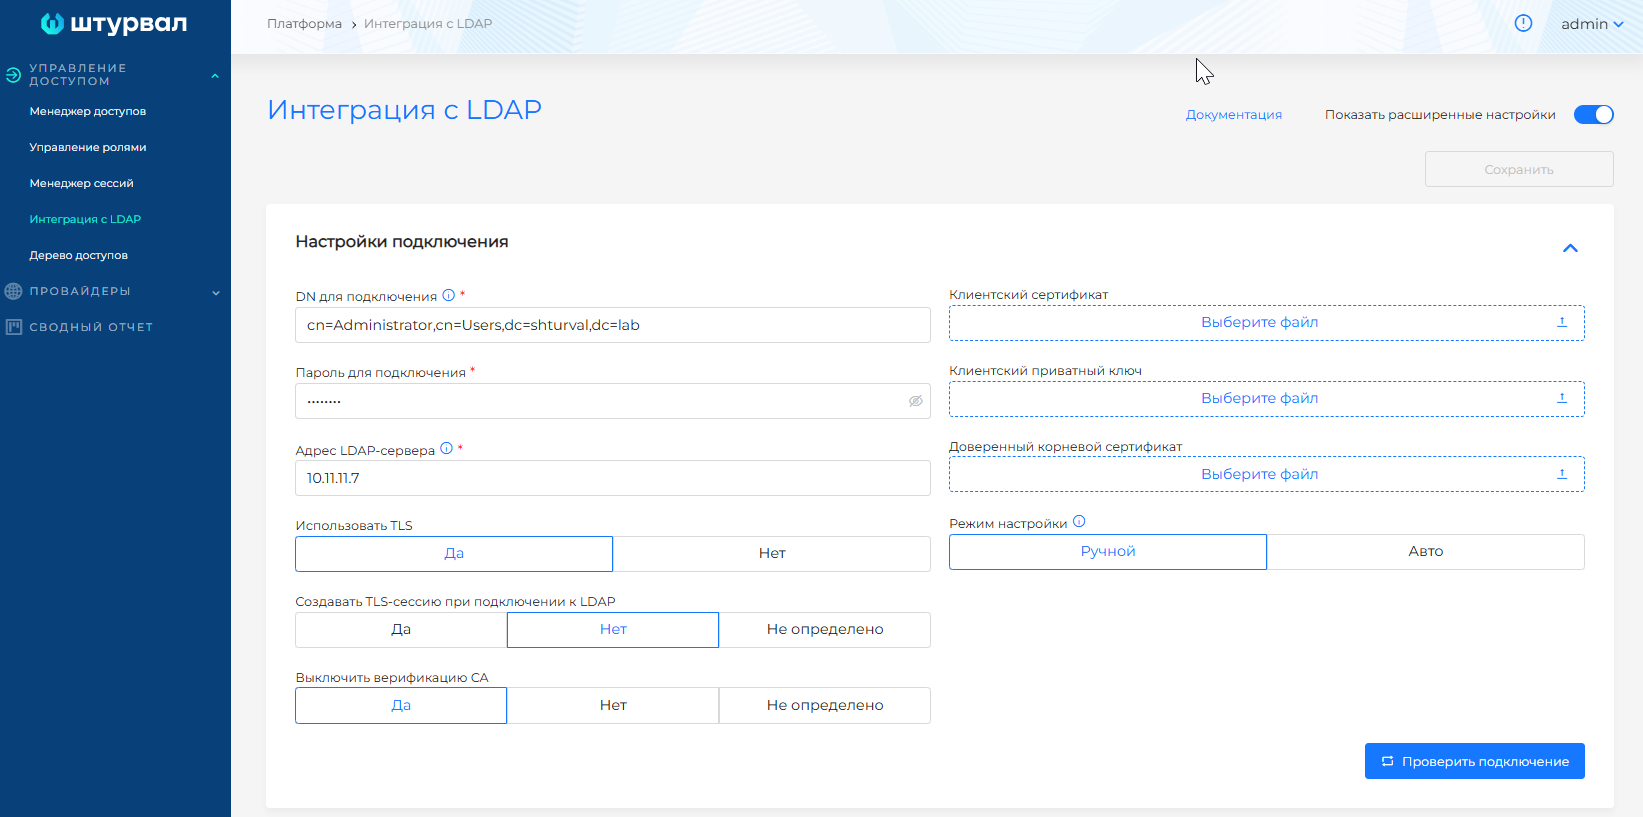Set Режим настройки to Авто
1643x817 pixels.
coord(1425,552)
